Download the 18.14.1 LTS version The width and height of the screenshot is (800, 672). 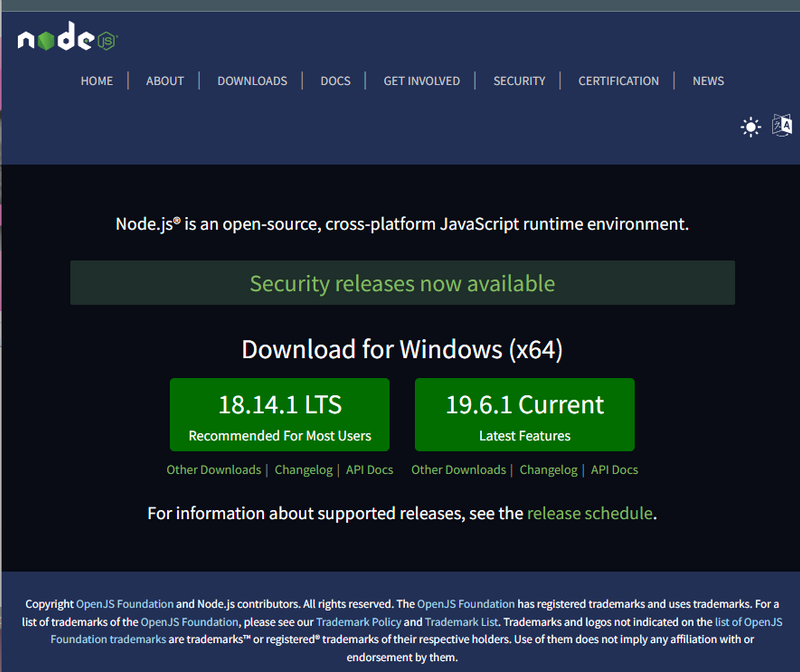(279, 414)
